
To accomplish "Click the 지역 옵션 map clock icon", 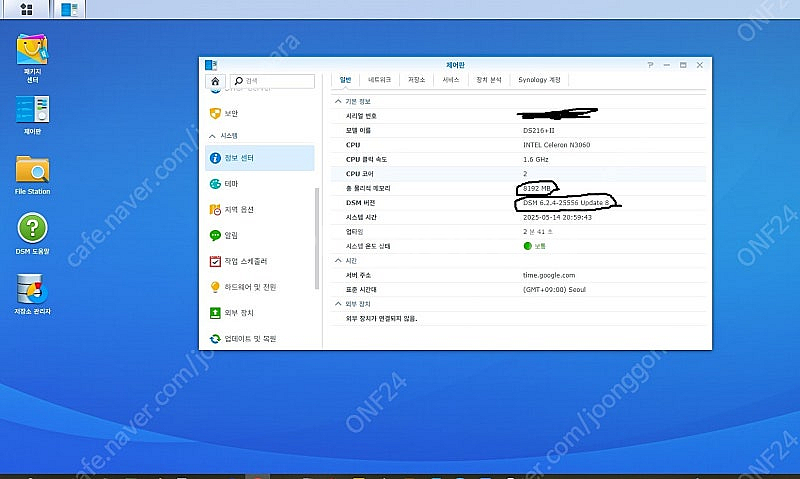I will pos(215,210).
